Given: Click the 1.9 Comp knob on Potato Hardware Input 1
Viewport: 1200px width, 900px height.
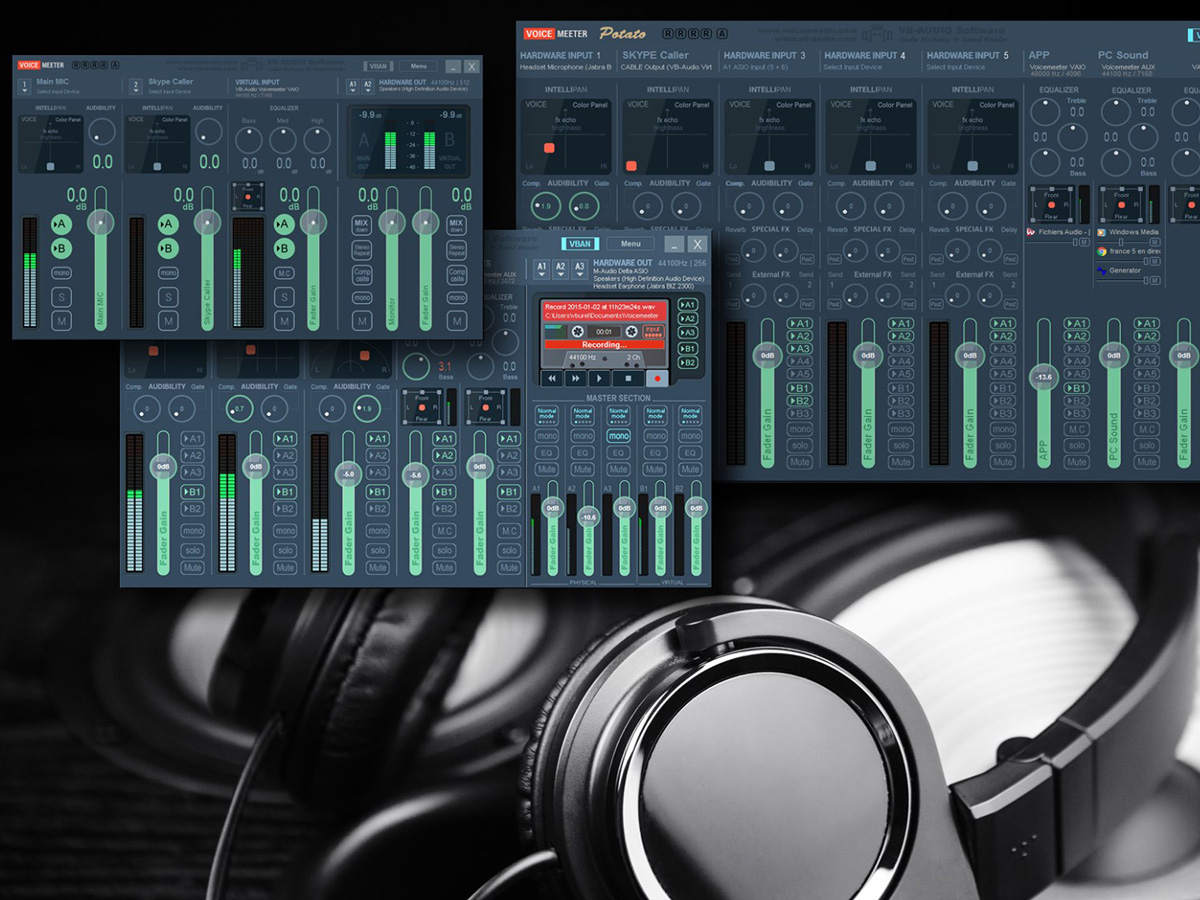Looking at the screenshot, I should point(546,206).
